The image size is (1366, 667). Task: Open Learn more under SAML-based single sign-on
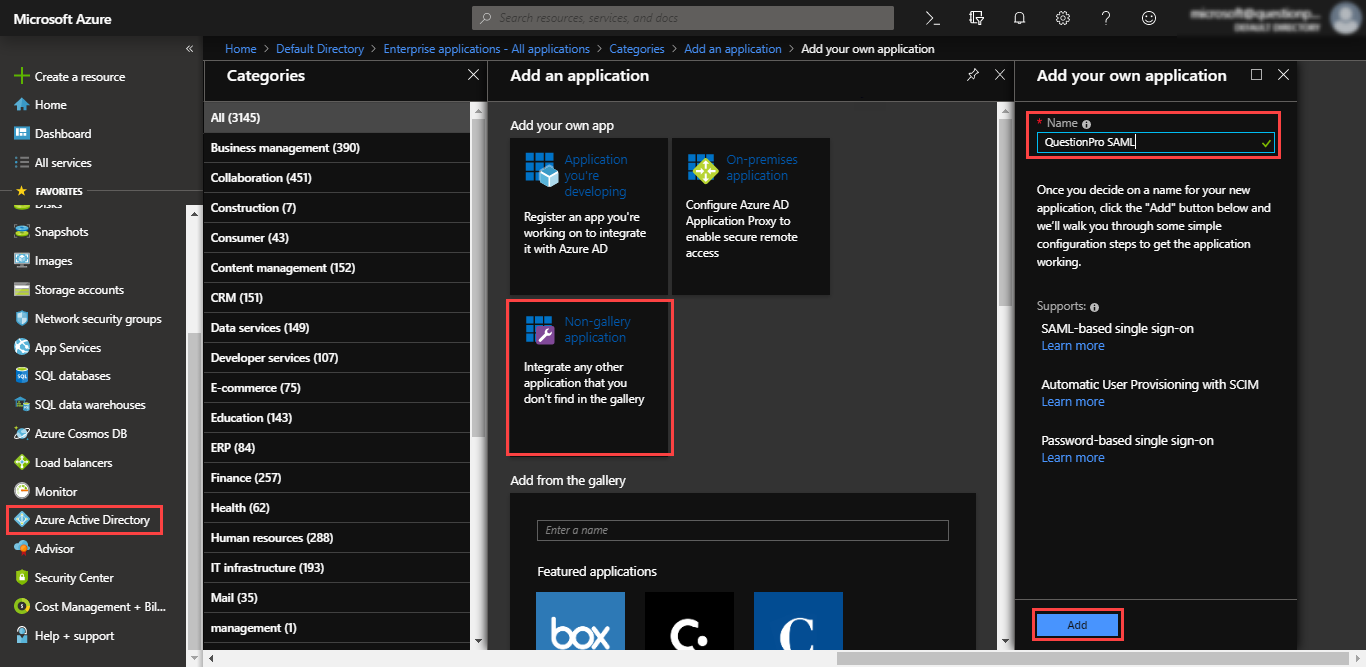[1073, 346]
